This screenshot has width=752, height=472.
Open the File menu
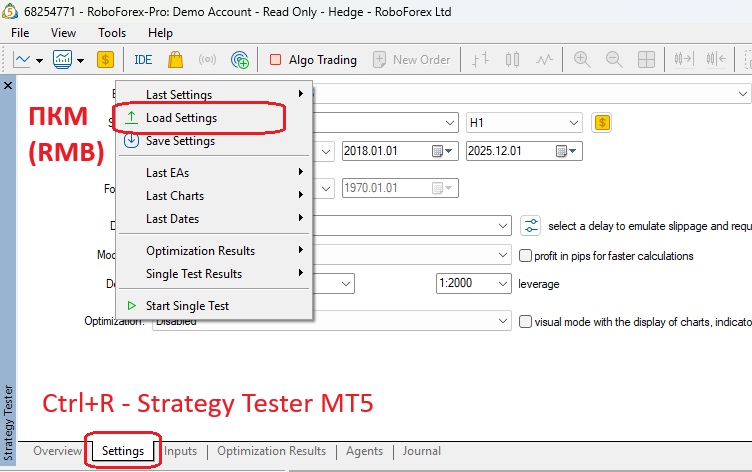click(x=20, y=33)
